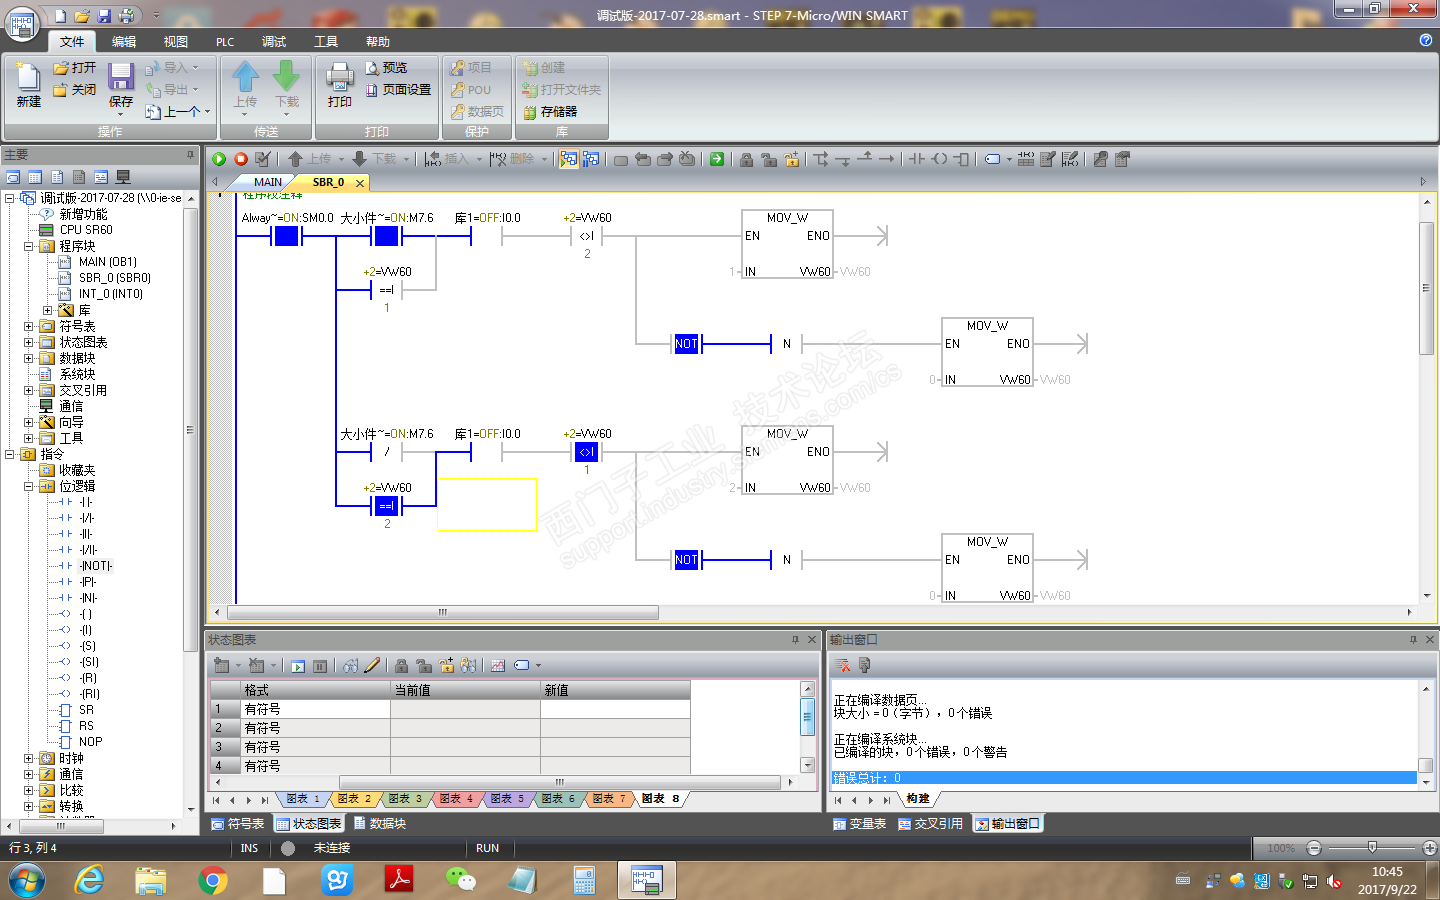
Task: Click the zoom slider handle in the status bar
Action: point(1372,848)
